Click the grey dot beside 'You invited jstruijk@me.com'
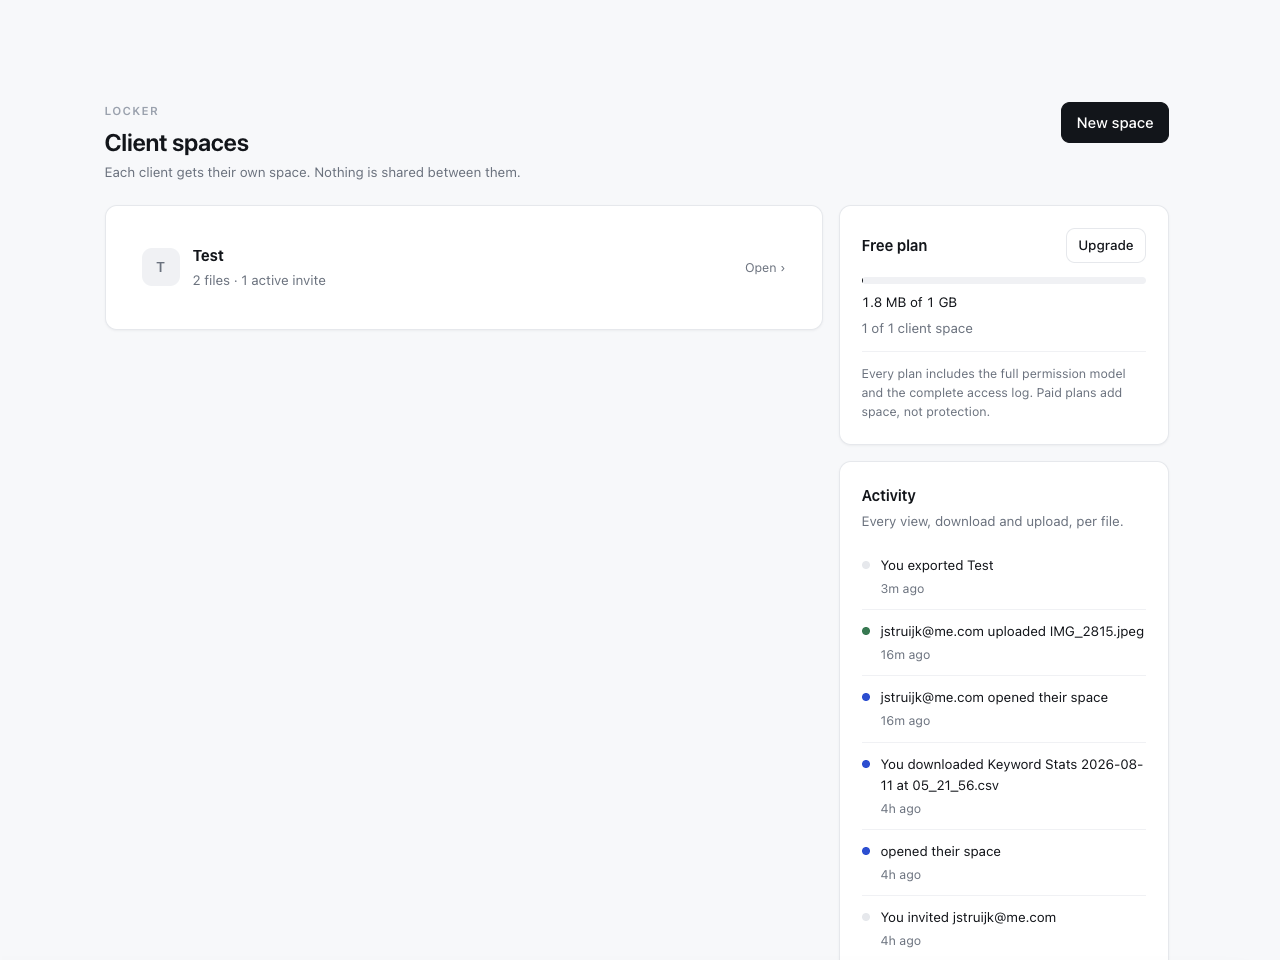 866,917
